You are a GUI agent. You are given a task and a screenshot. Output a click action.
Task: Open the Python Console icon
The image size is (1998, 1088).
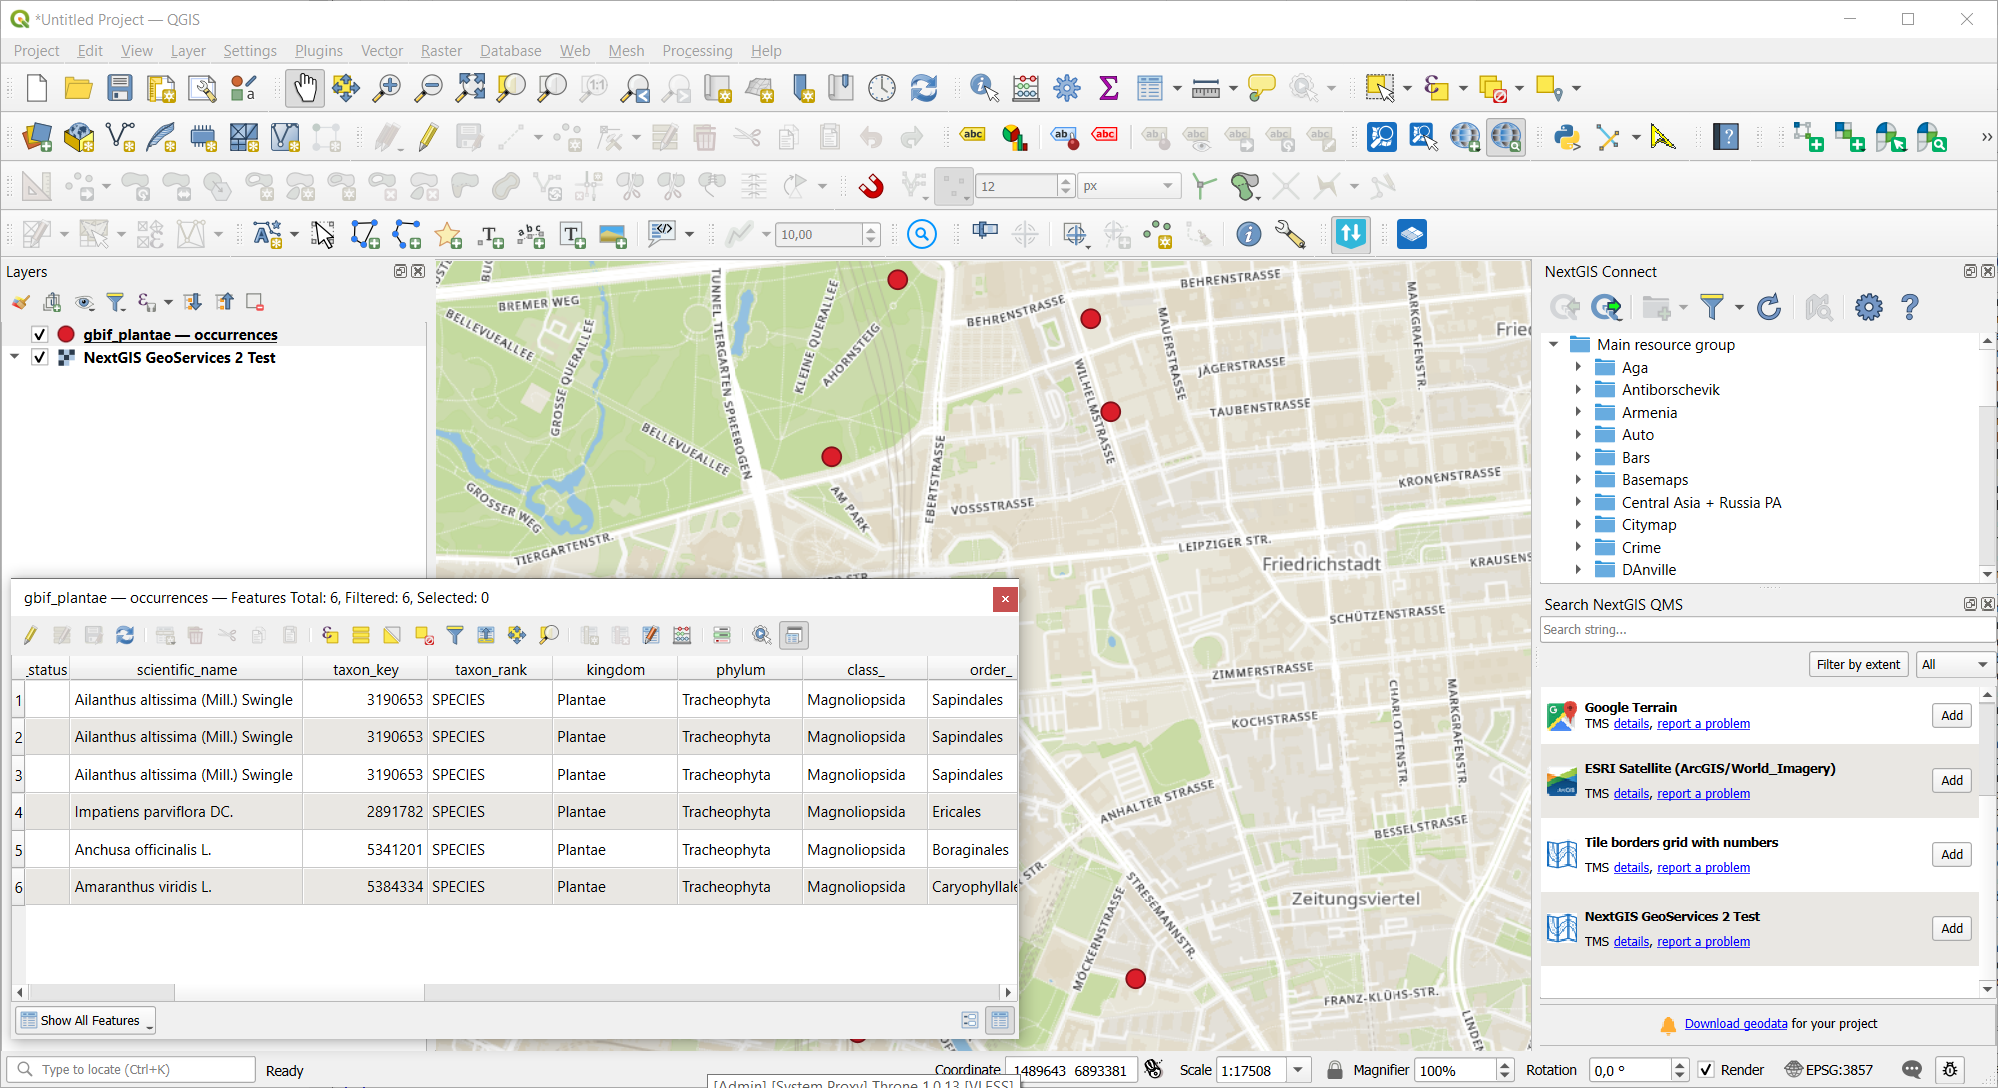click(x=1566, y=137)
